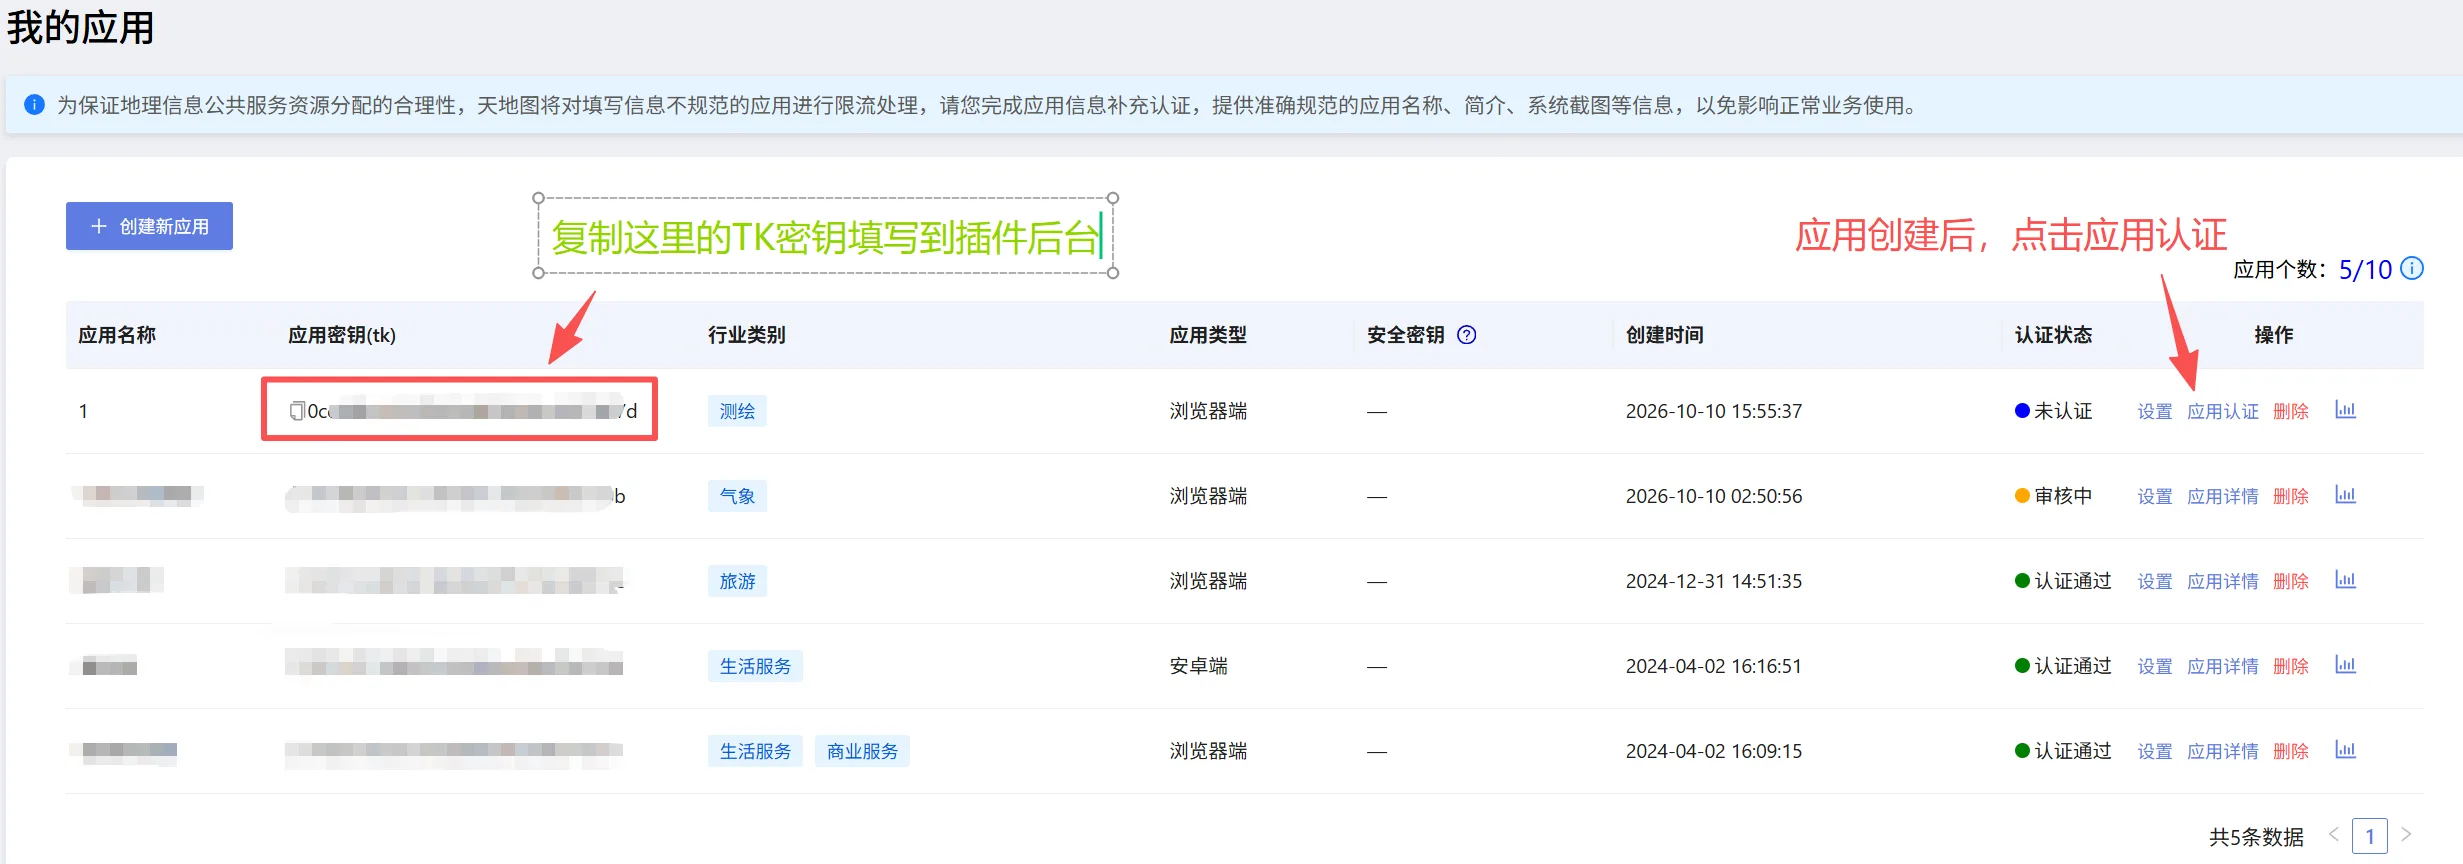Open statistics chart icon in the 审核中 row
2463x864 pixels.
pos(2345,495)
